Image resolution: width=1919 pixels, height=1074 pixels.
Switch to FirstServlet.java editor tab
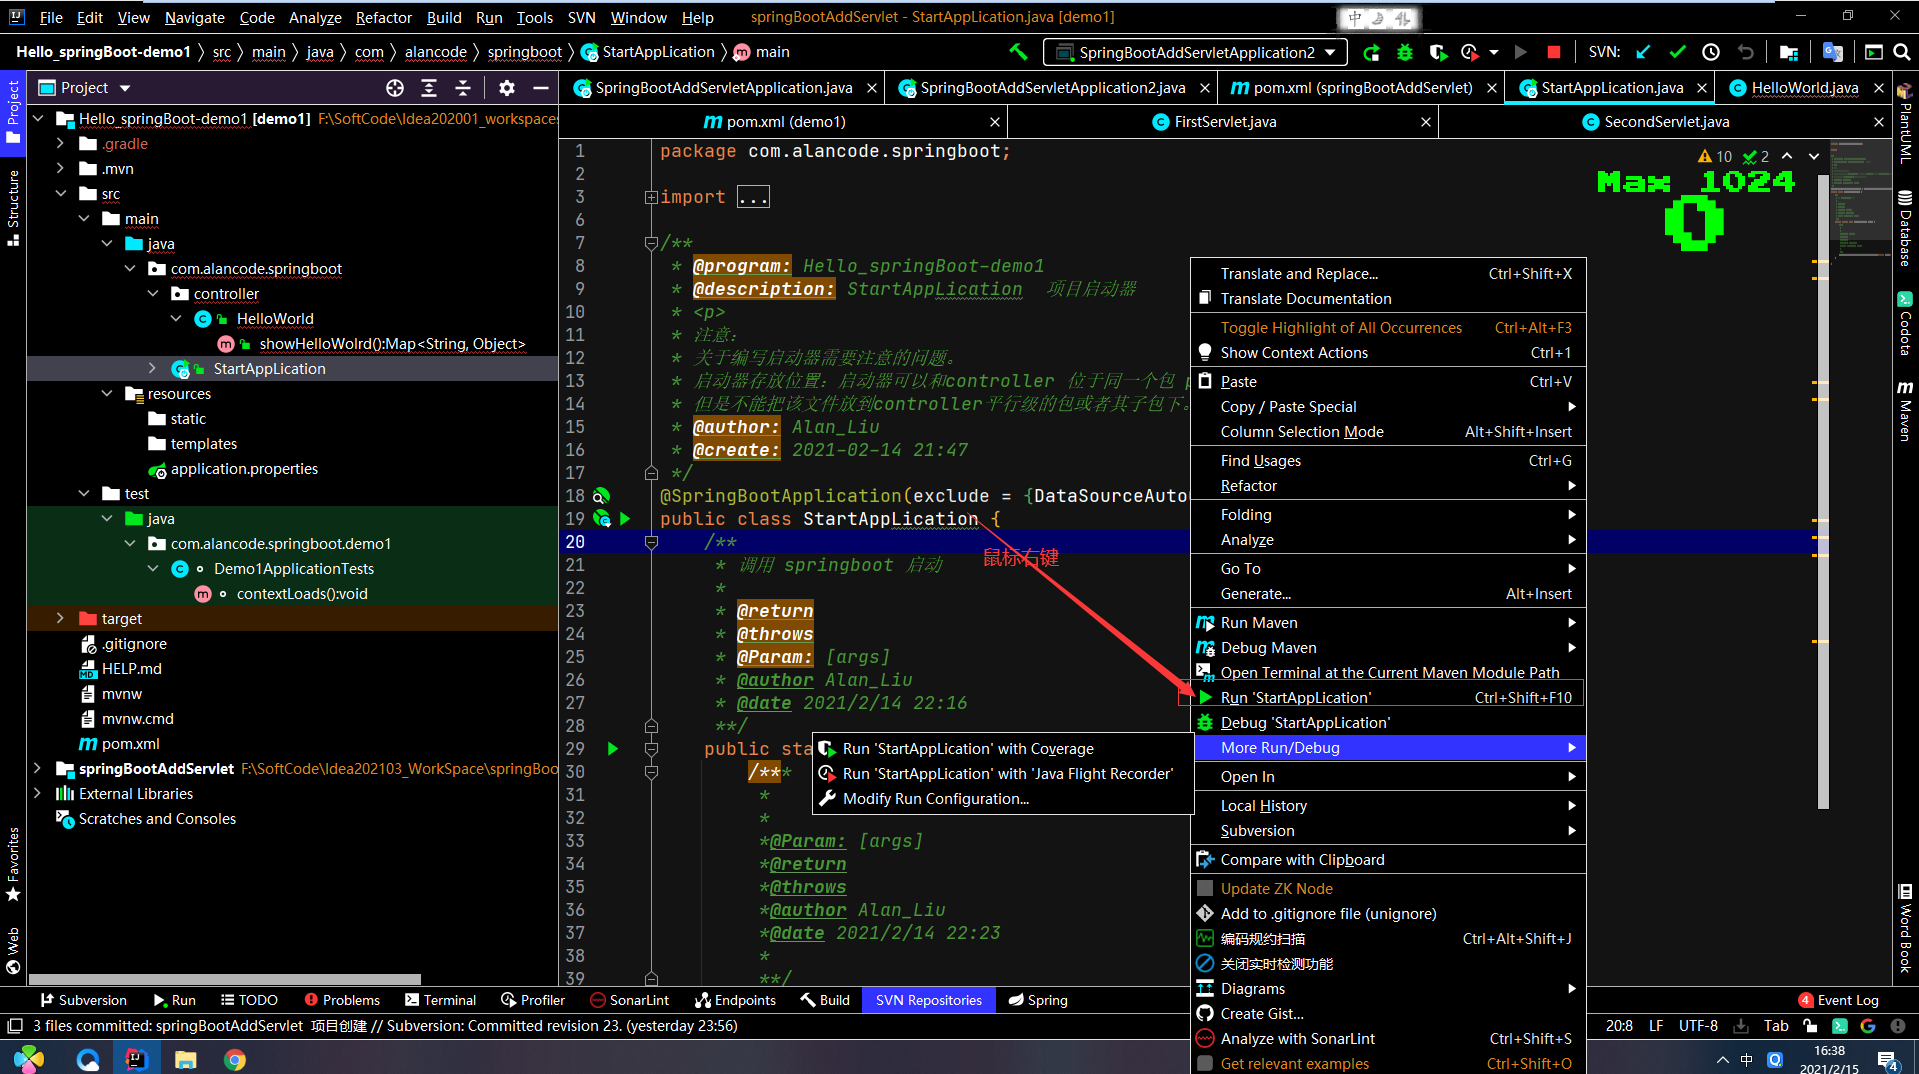pos(1225,122)
